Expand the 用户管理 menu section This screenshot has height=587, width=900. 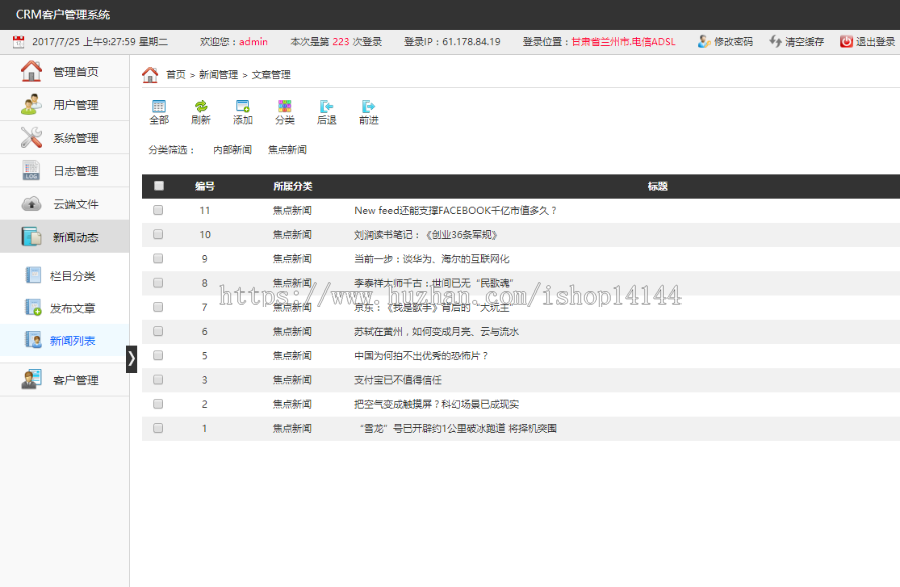pyautogui.click(x=64, y=105)
